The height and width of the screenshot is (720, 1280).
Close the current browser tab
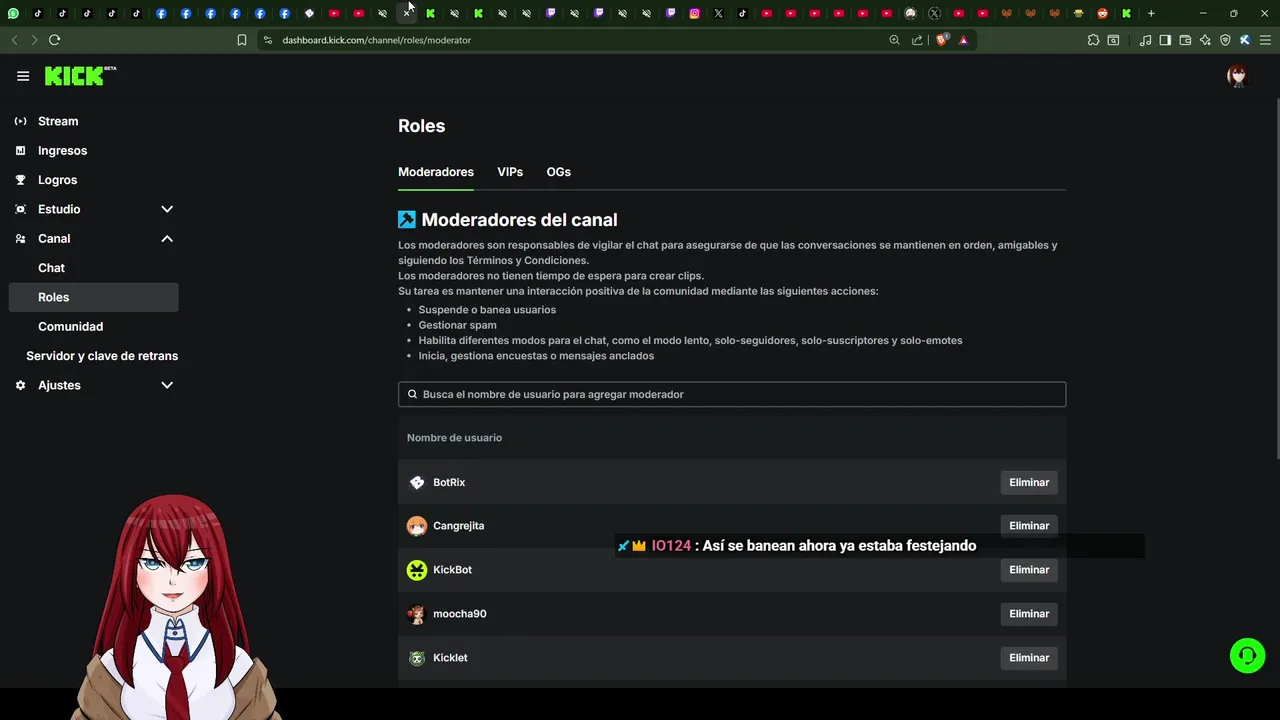(x=407, y=13)
